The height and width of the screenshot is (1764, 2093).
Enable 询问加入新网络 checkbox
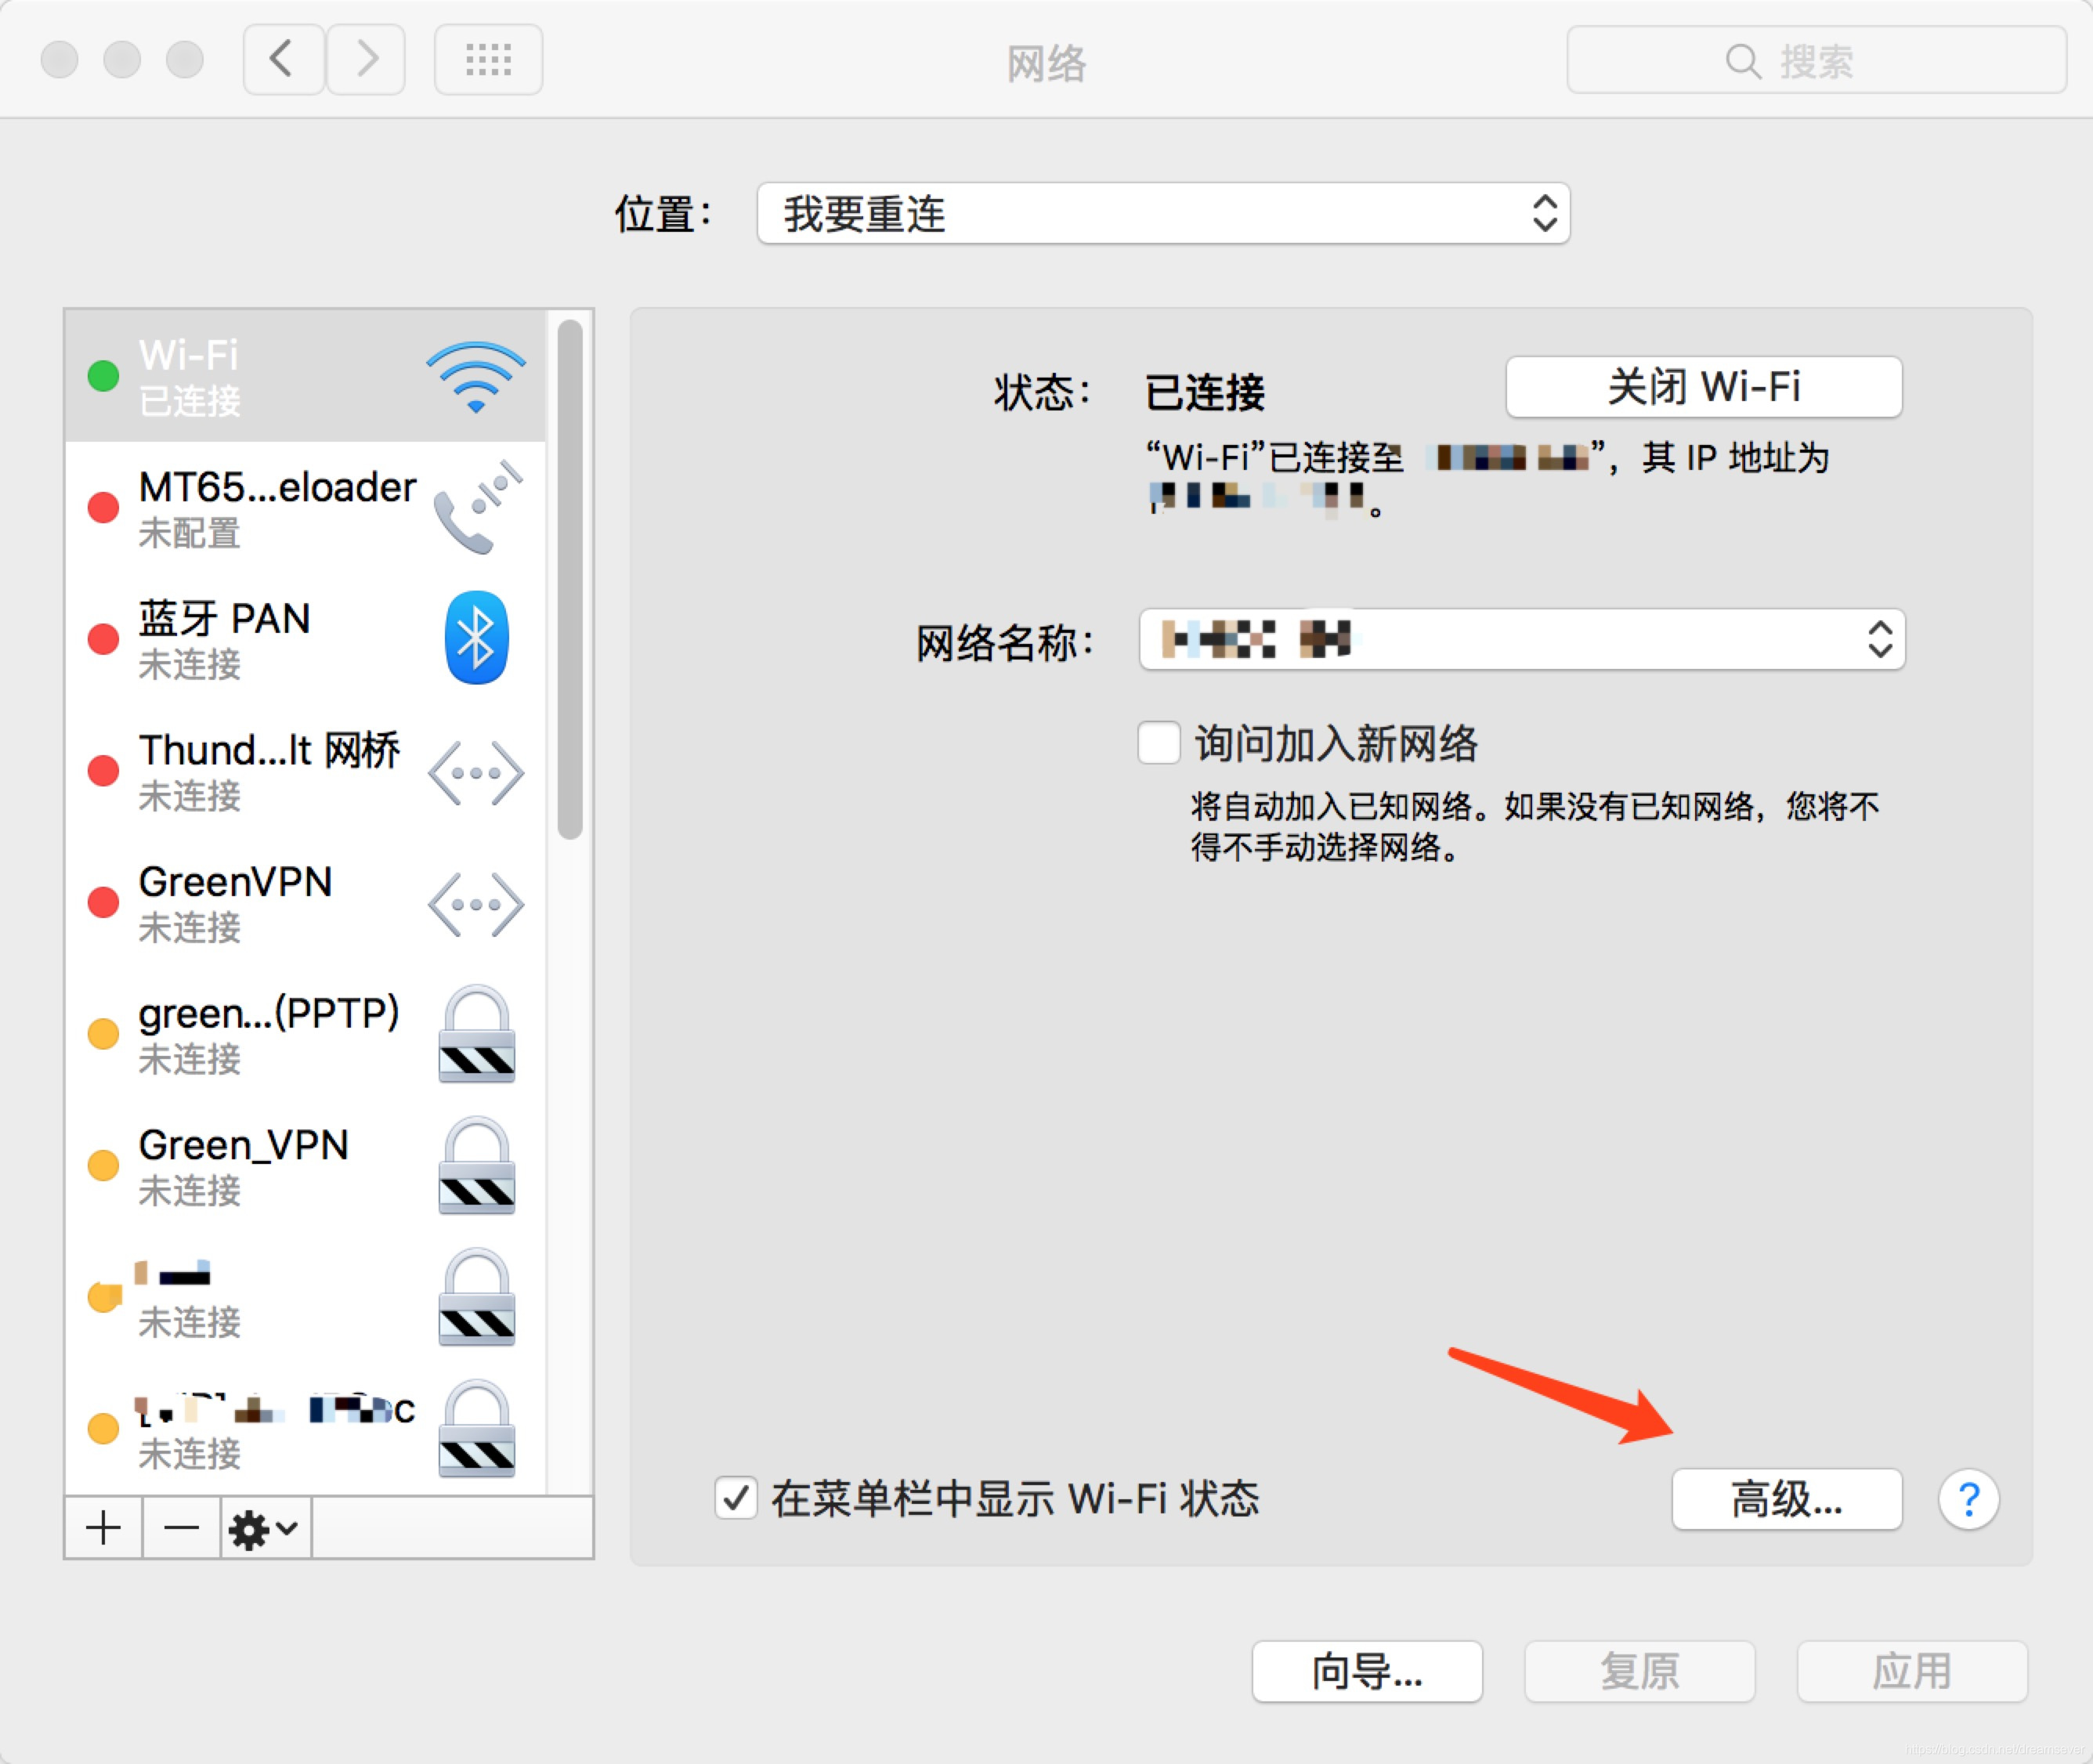click(1159, 743)
